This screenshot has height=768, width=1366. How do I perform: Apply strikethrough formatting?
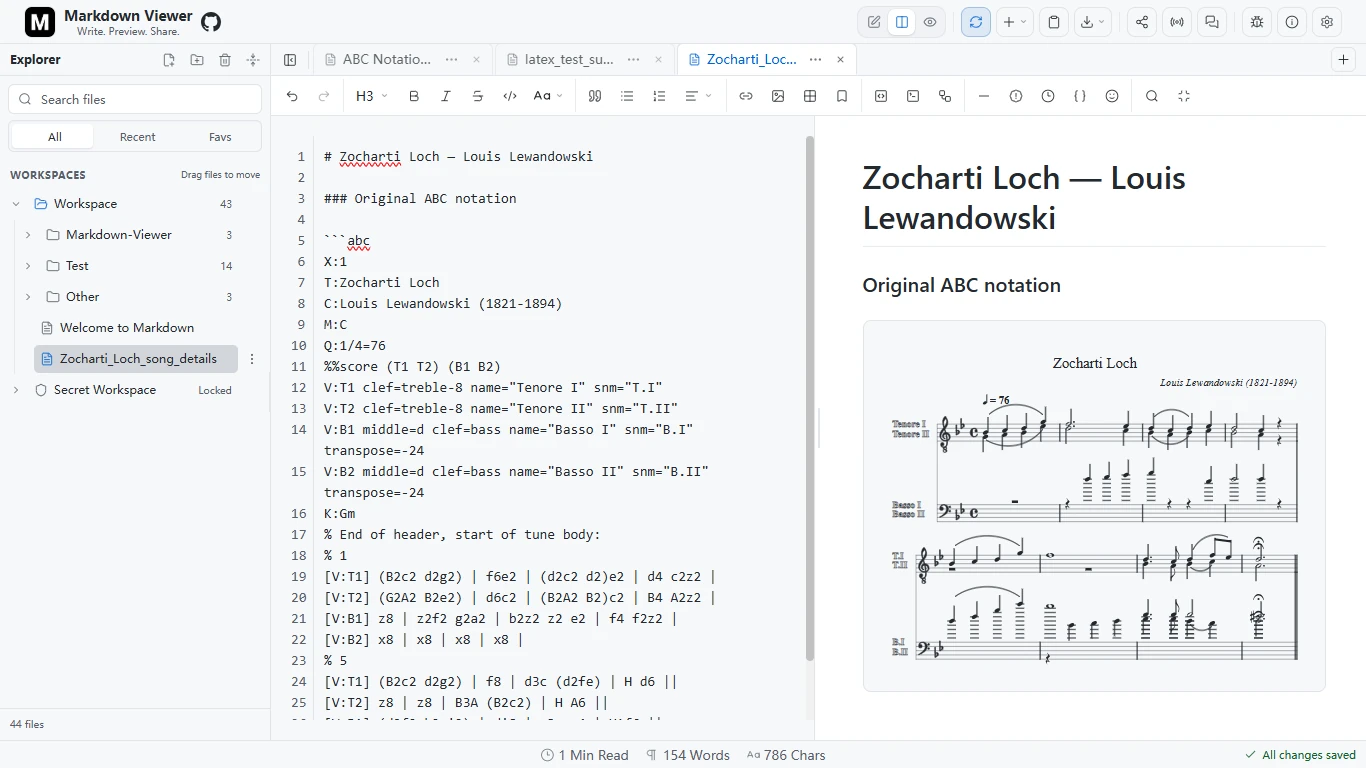[x=478, y=96]
